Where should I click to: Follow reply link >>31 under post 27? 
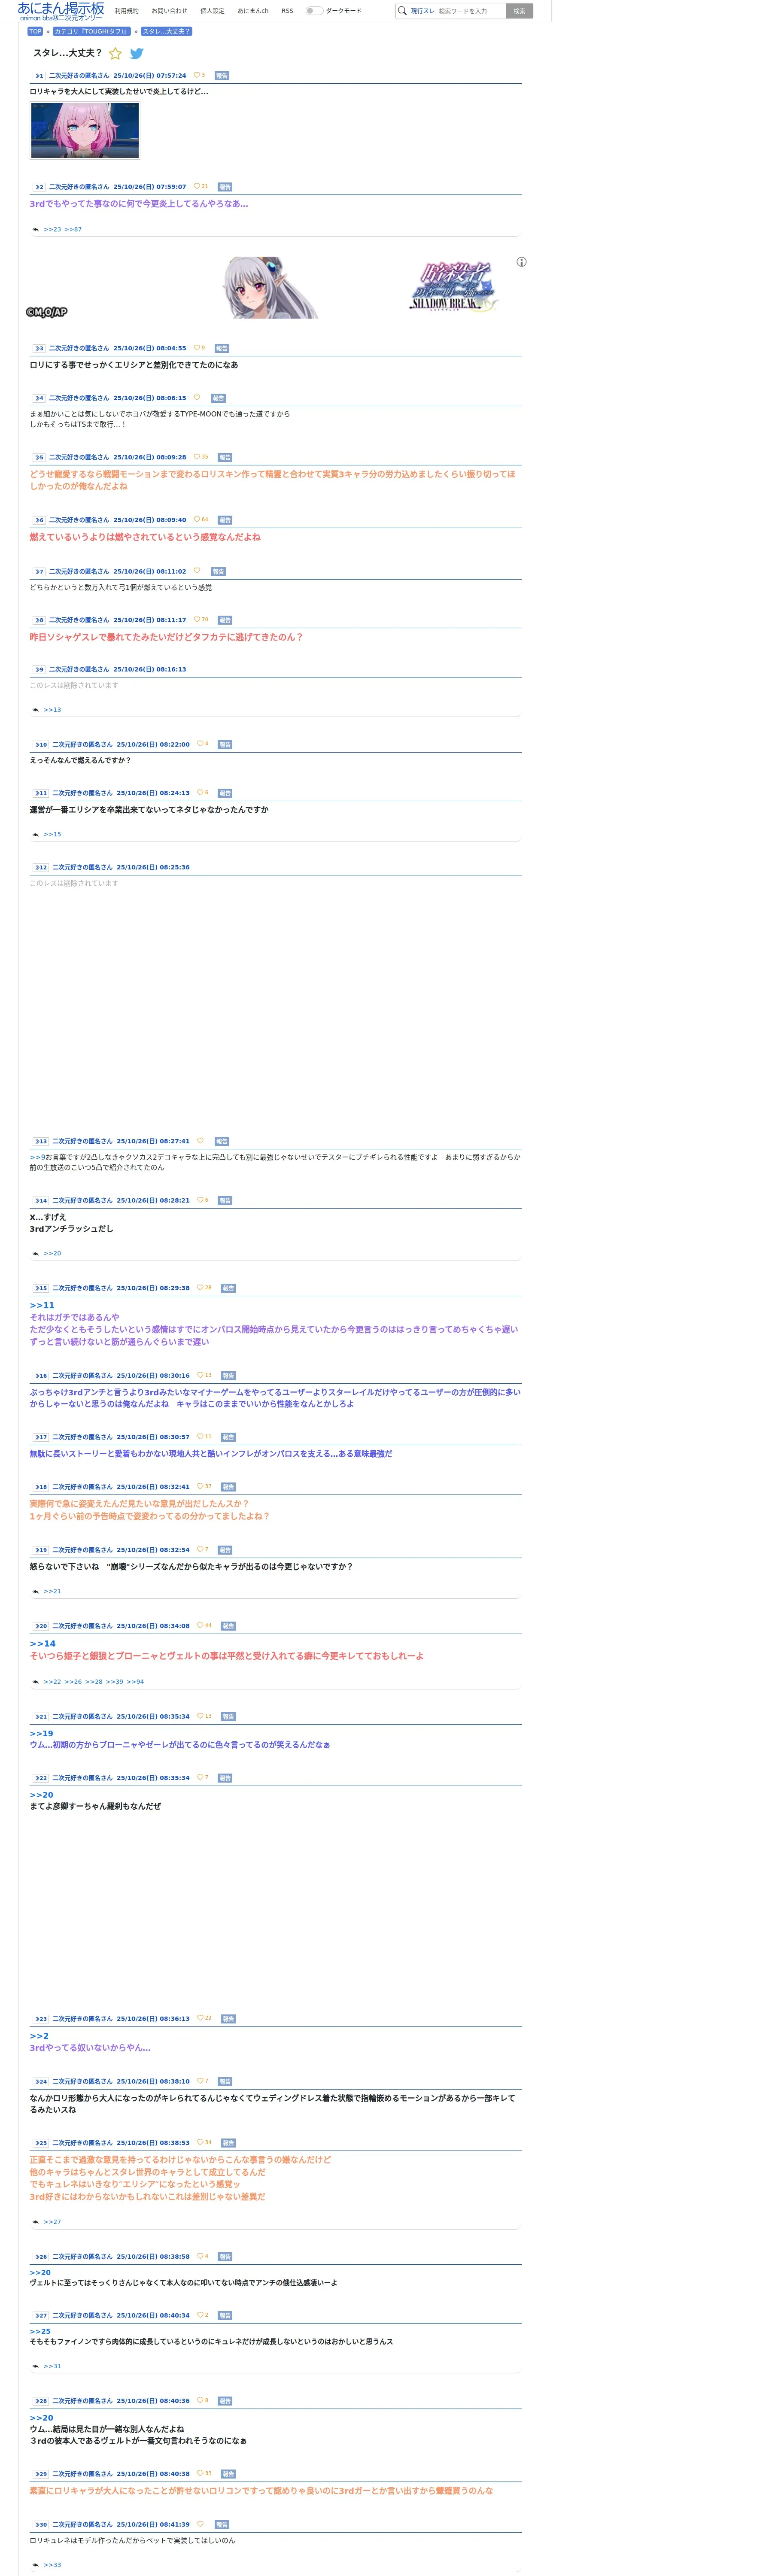52,2366
